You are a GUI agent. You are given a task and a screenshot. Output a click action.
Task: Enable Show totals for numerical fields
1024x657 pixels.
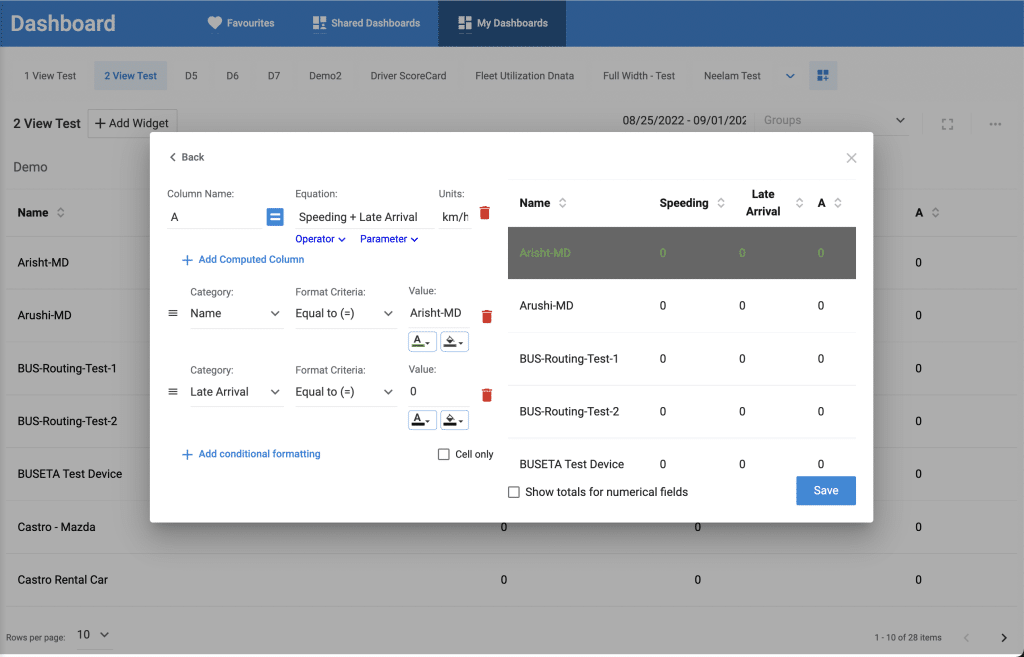pyautogui.click(x=514, y=492)
